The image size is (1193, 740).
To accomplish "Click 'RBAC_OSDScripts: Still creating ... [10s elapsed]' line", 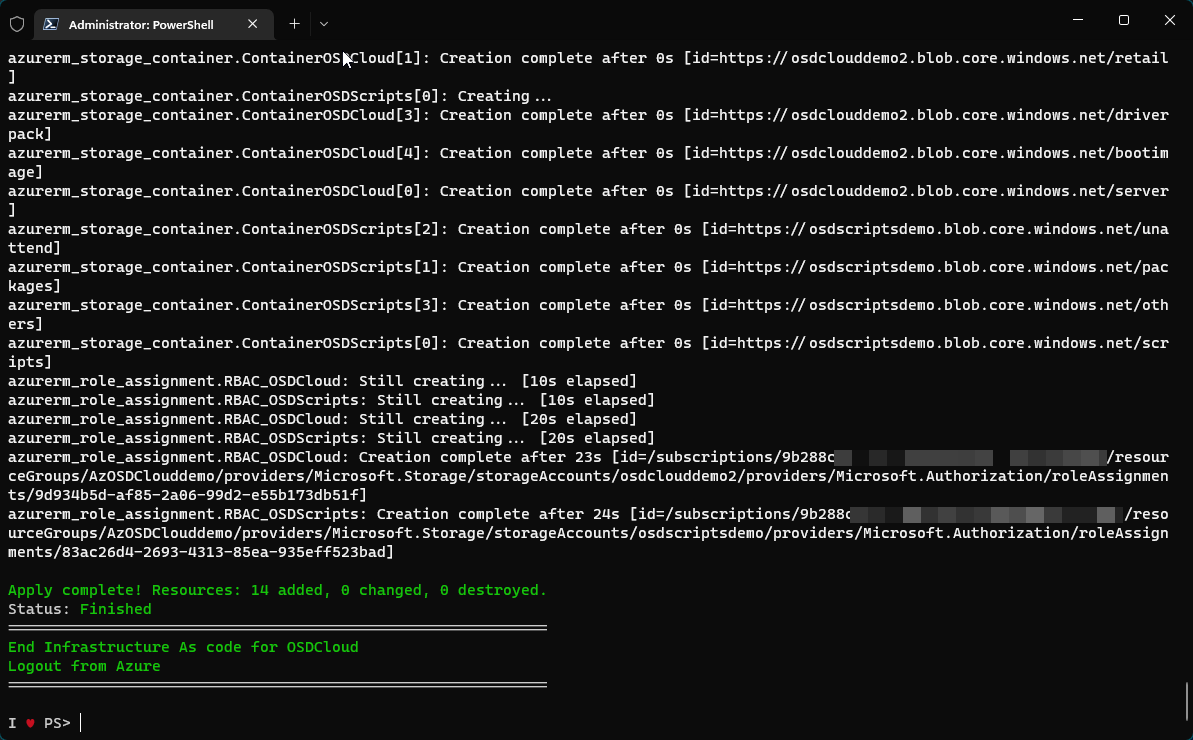I will coord(332,400).
